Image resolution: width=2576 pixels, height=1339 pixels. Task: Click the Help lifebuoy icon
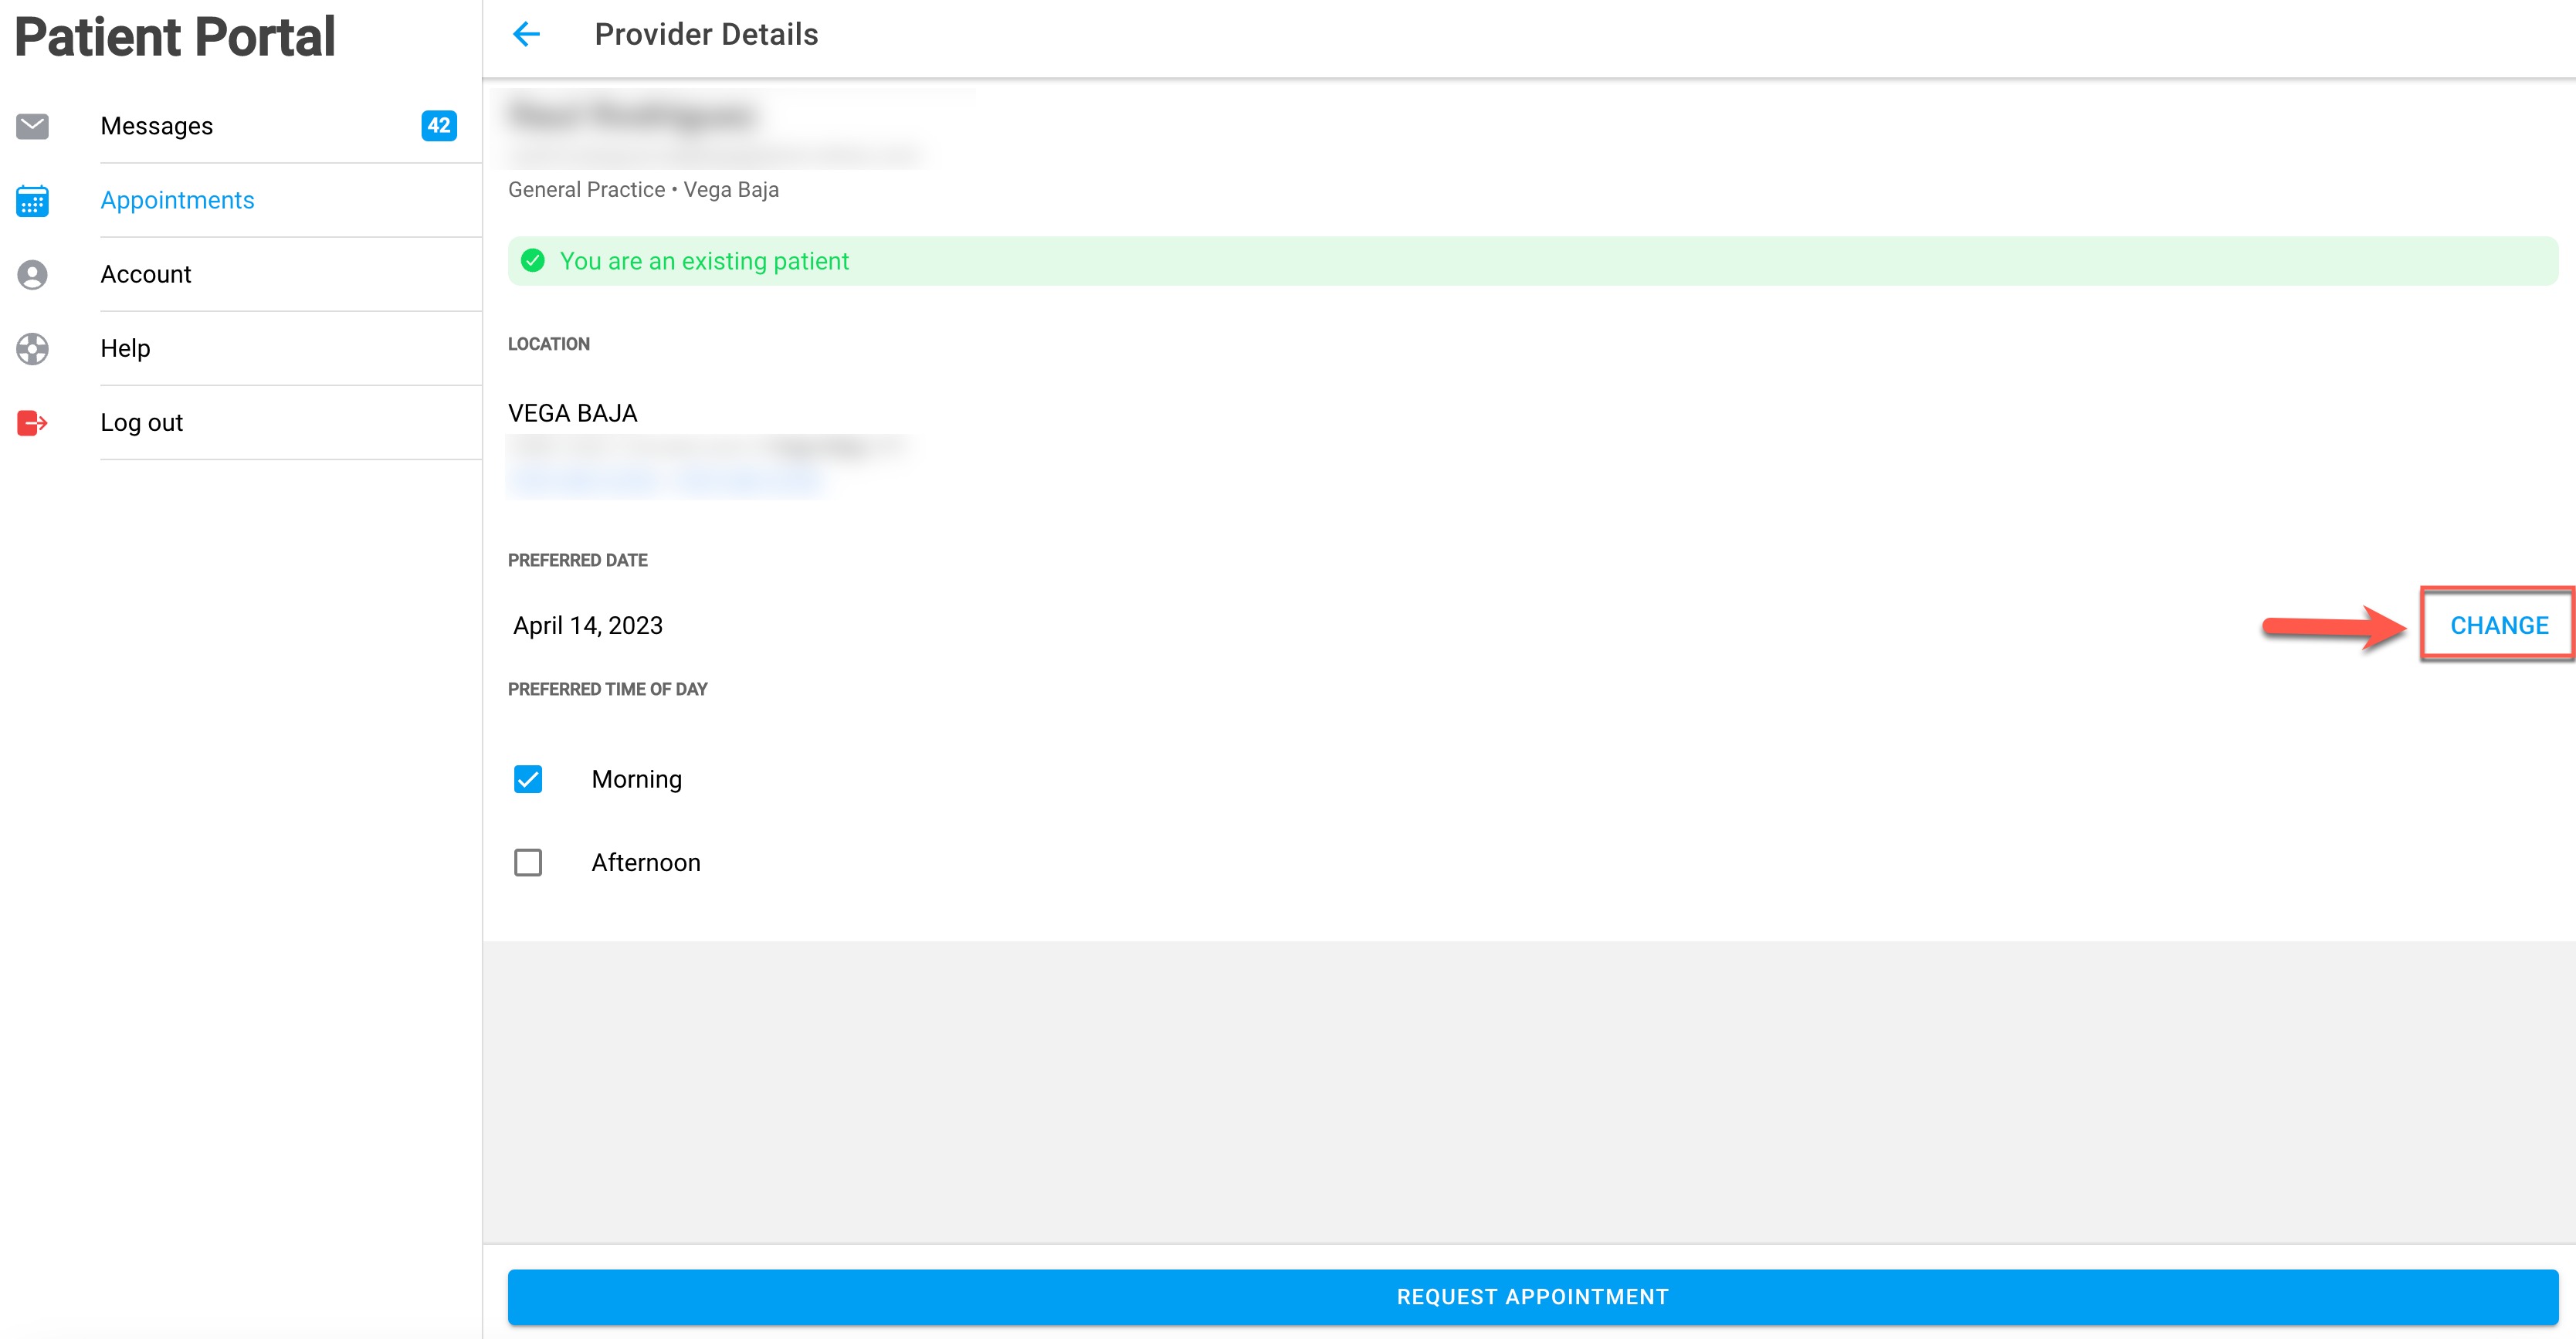point(32,349)
